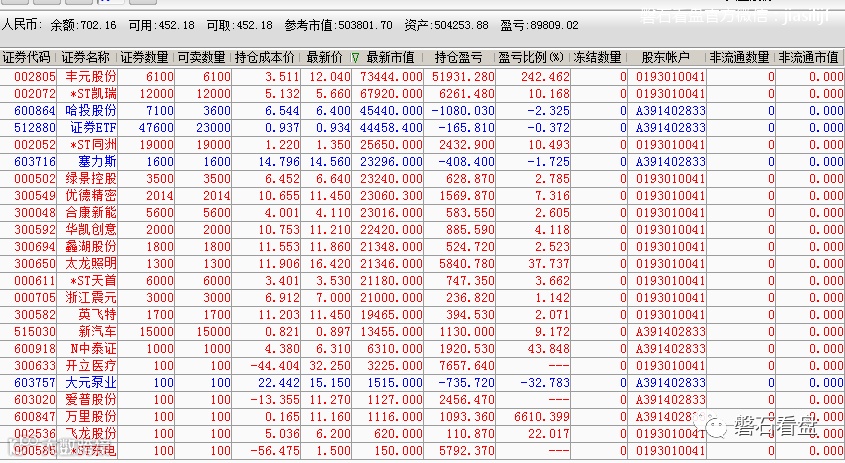
Task: Select the N中泰证 stock name
Action: (93, 349)
